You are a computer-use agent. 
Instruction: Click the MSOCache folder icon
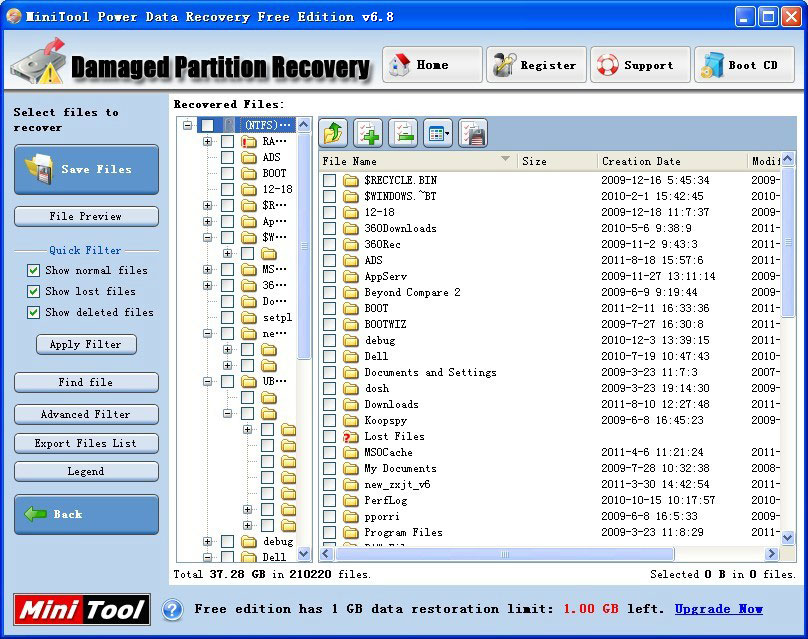(351, 452)
